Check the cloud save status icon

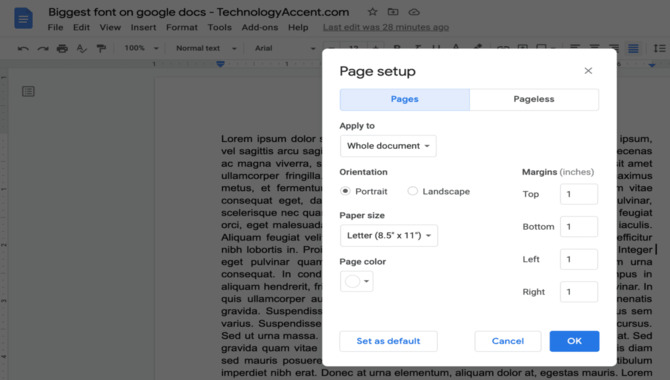tap(414, 12)
